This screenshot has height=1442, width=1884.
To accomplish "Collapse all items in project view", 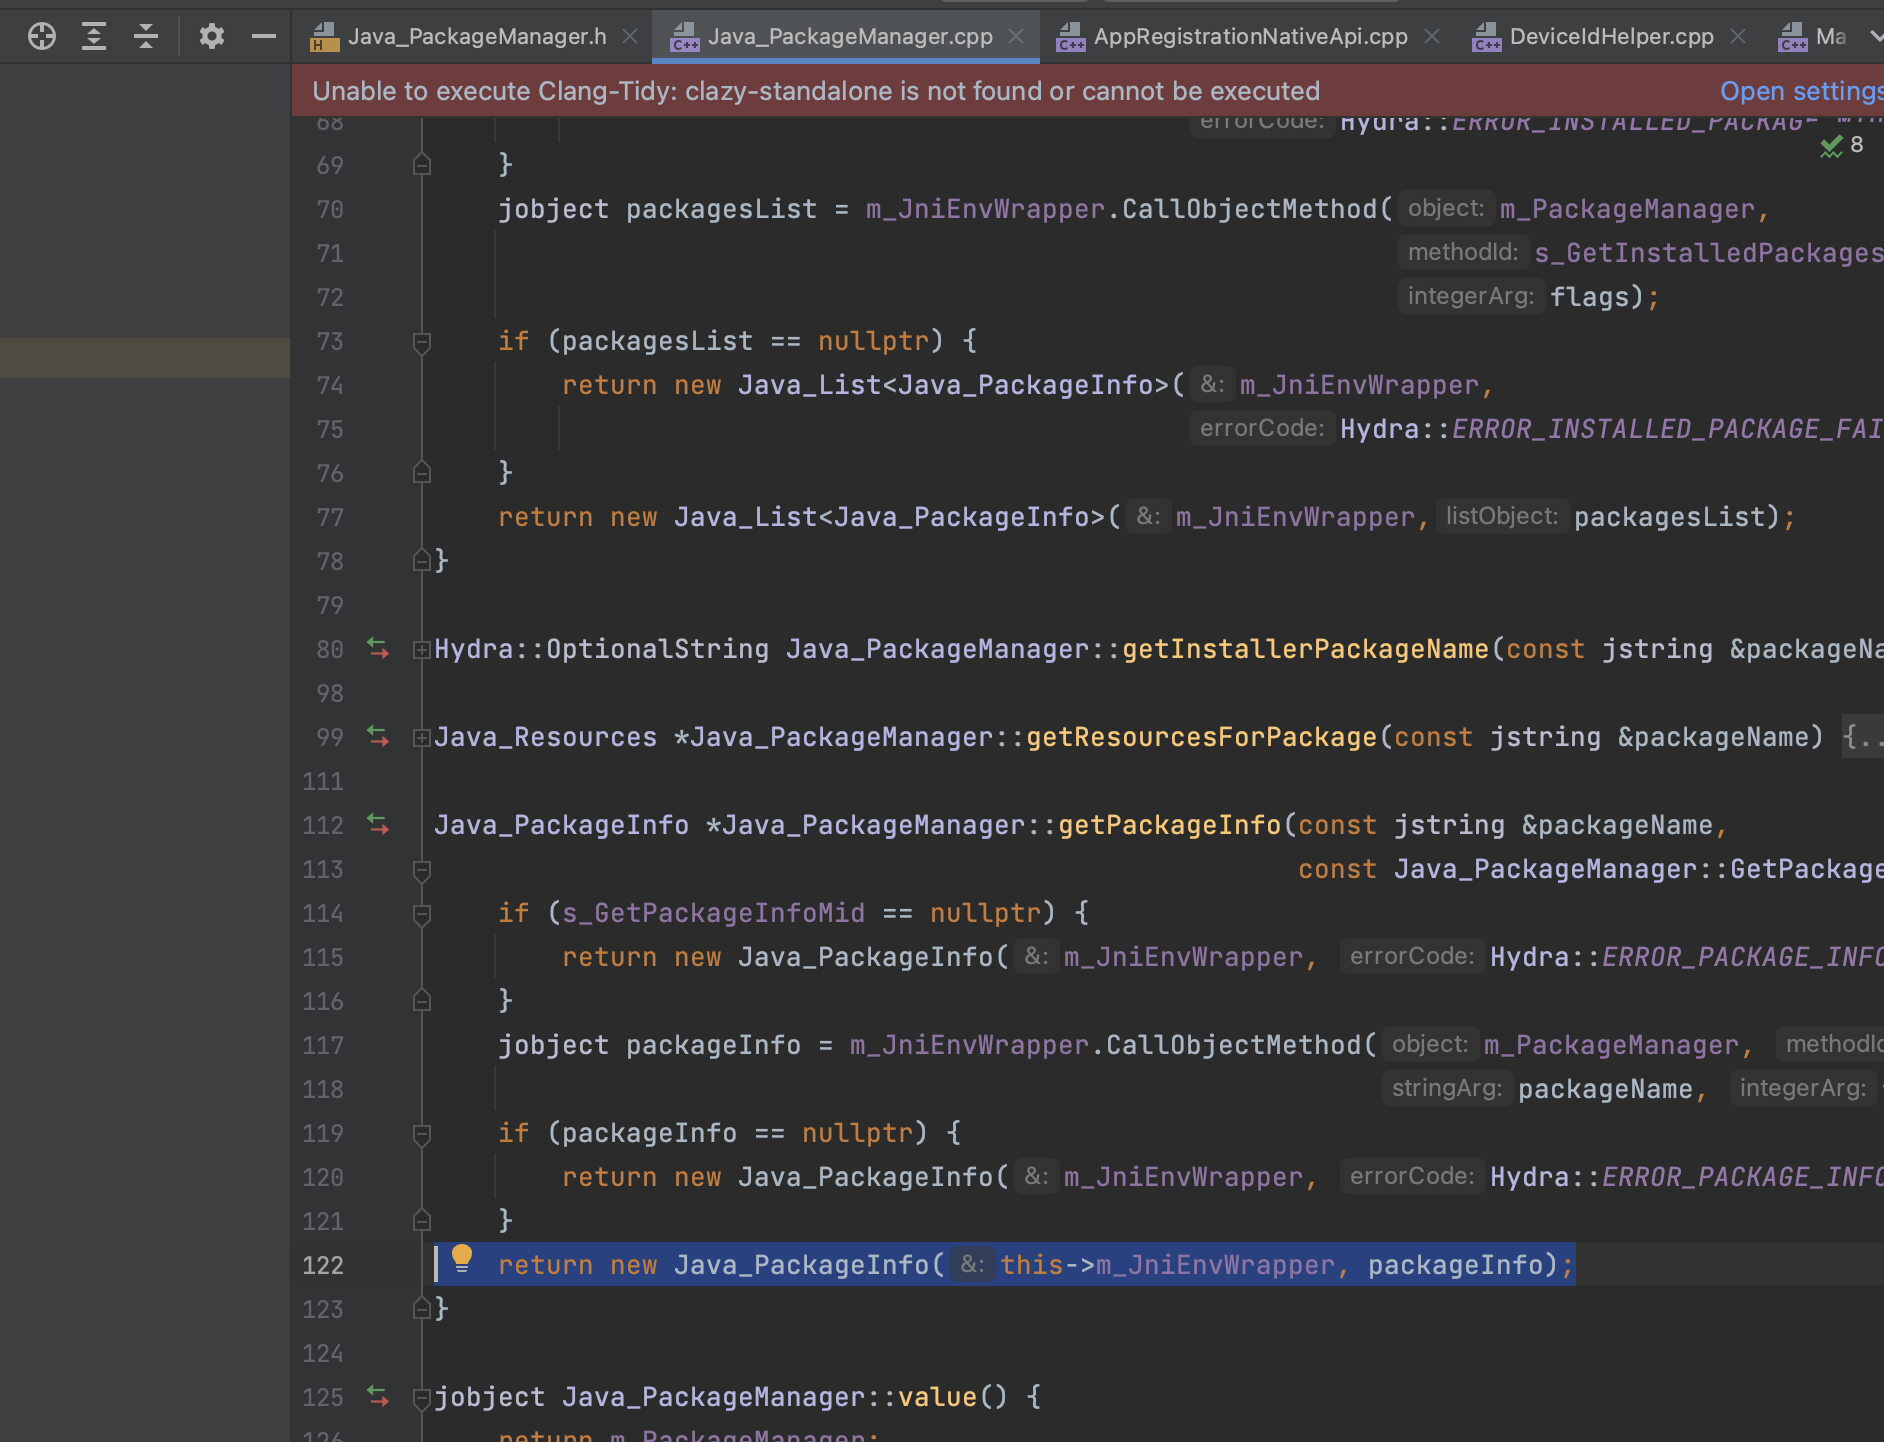I will [147, 36].
